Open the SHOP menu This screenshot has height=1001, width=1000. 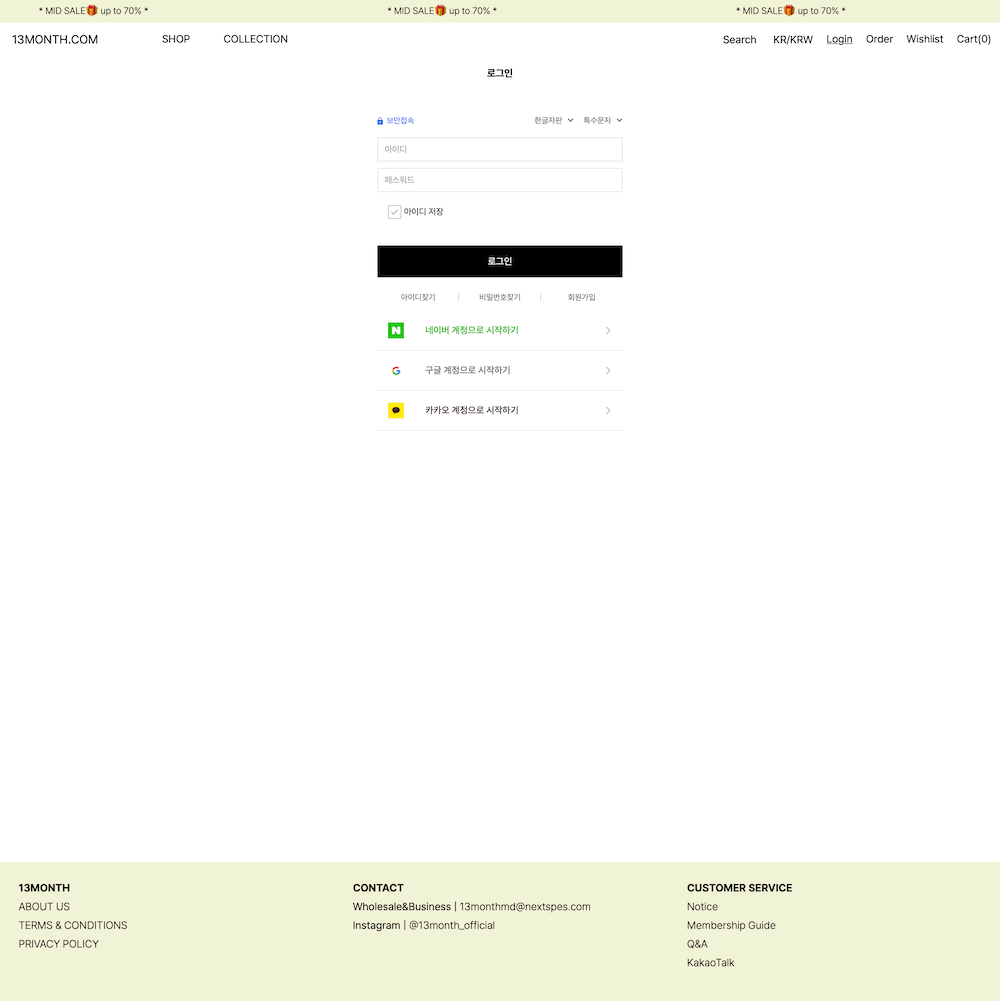pyautogui.click(x=176, y=39)
